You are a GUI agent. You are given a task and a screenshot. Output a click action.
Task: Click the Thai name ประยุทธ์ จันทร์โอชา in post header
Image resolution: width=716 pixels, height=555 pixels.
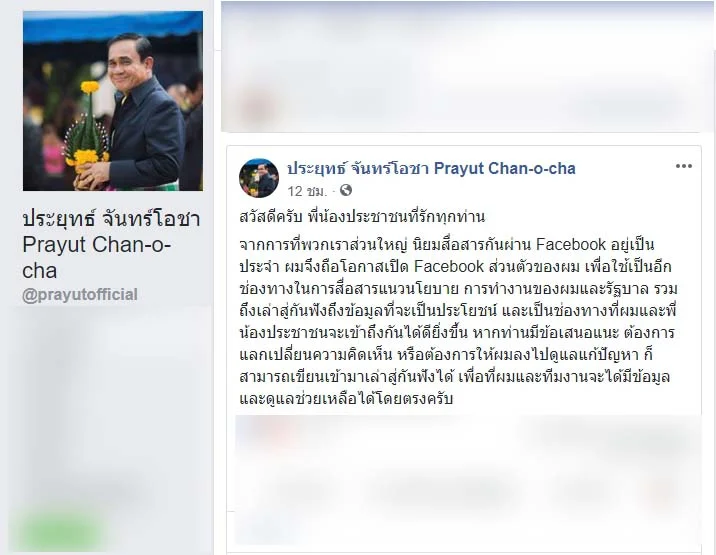[x=358, y=169]
